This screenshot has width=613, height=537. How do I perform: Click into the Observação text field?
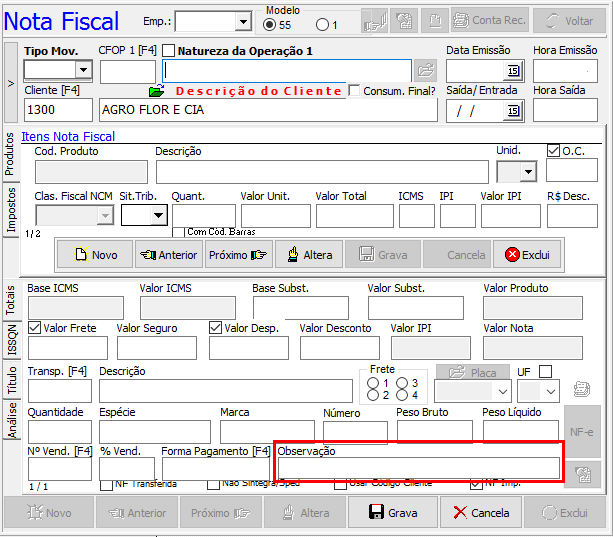click(x=418, y=468)
